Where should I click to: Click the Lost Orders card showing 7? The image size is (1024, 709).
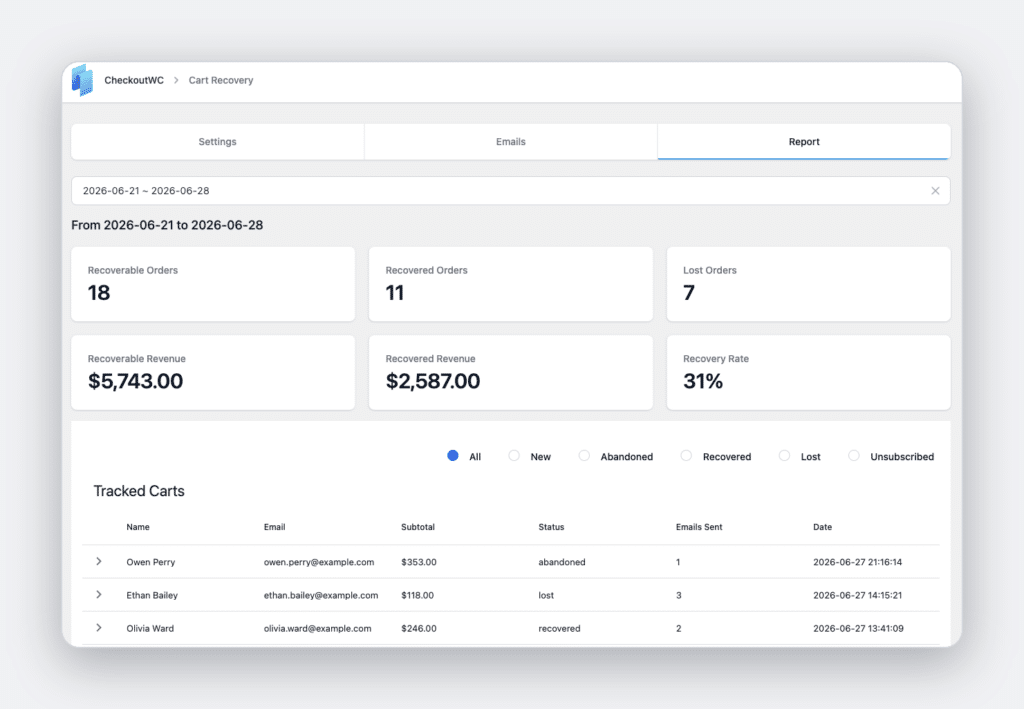click(808, 284)
